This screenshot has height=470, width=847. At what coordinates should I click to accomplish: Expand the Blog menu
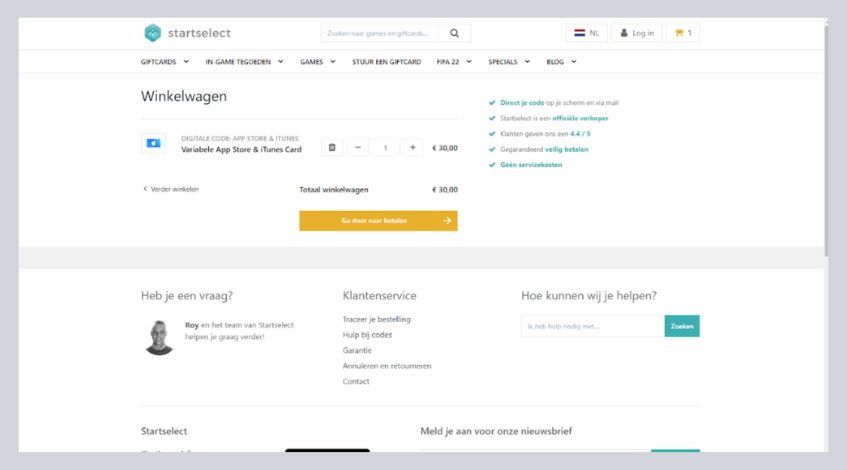tap(561, 62)
